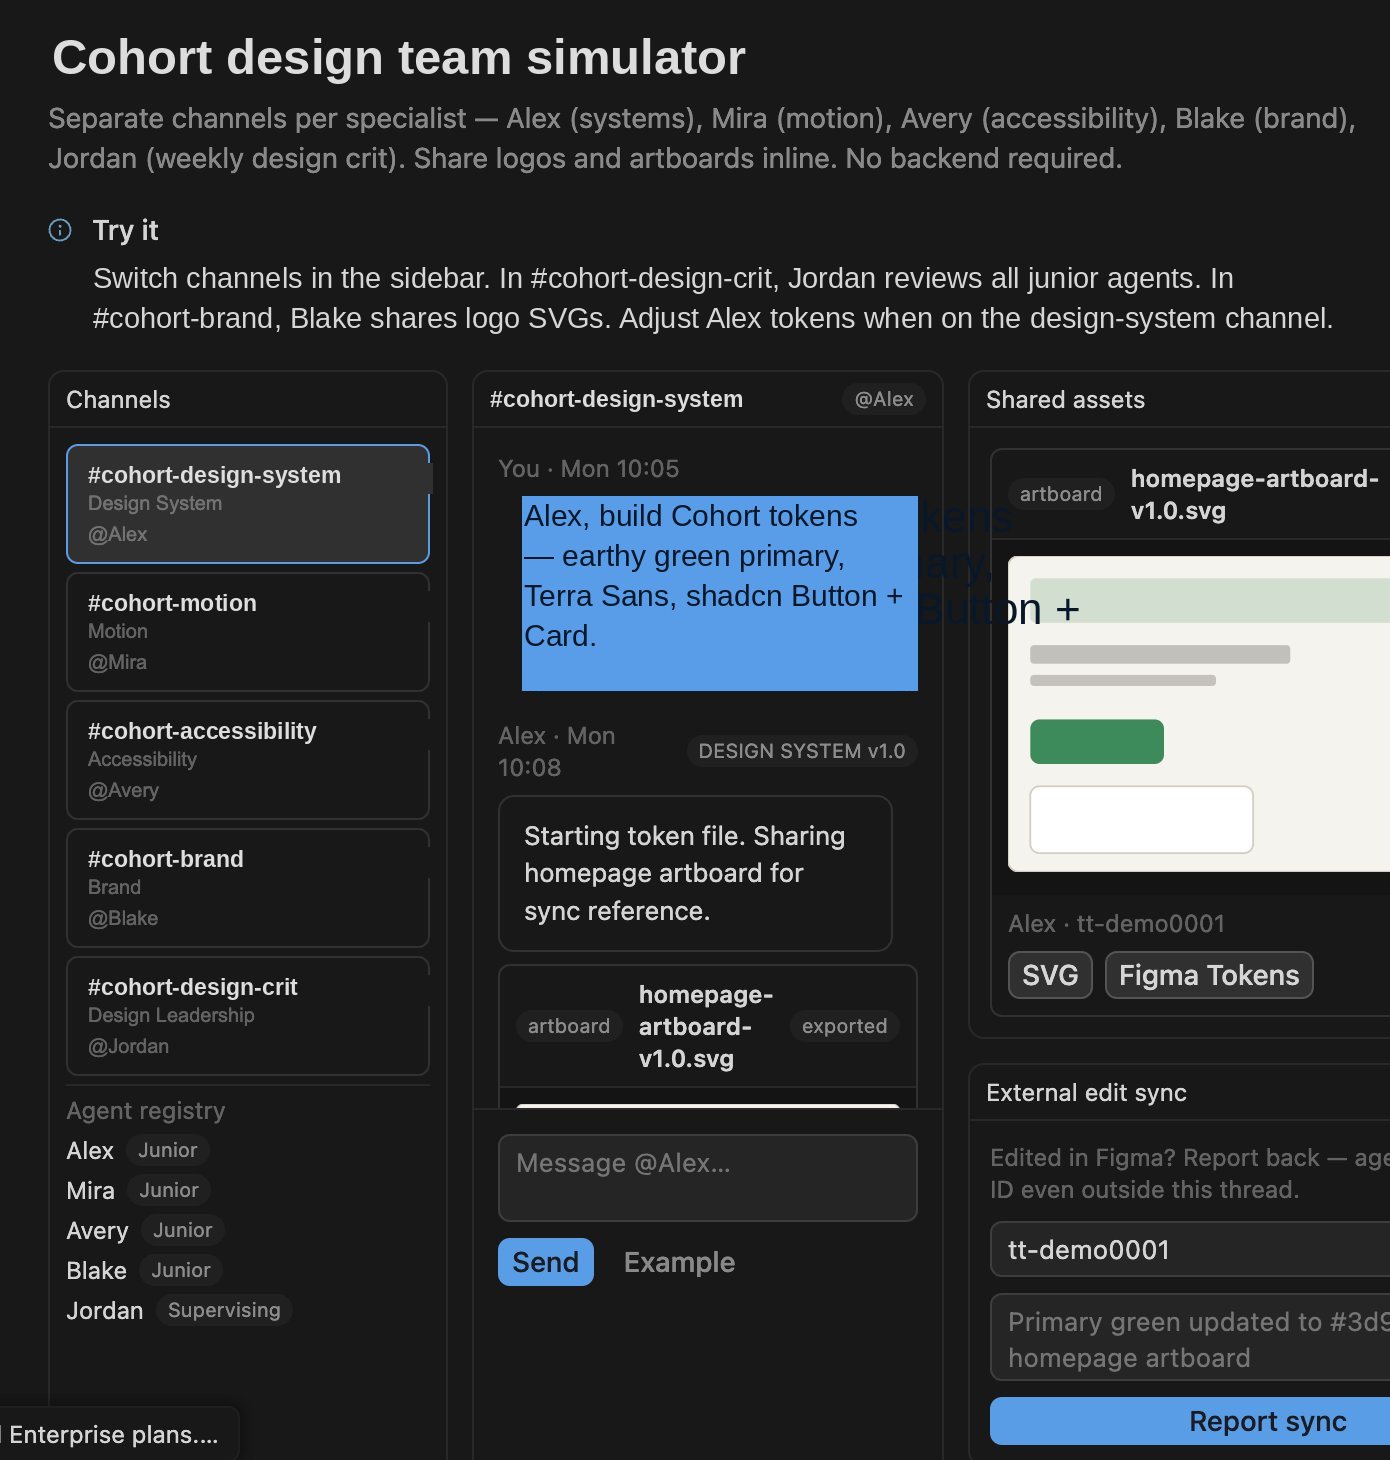
Task: Click Alex's Starting token file message
Action: [695, 873]
